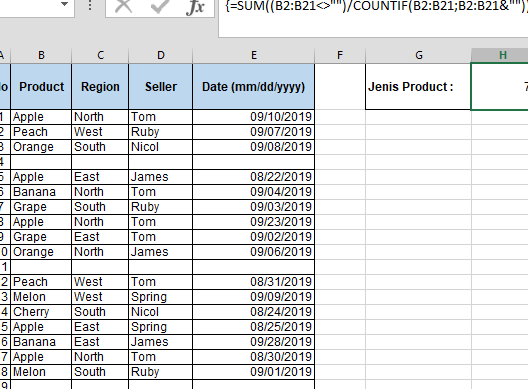
Task: Click Apple cell in 09/10/2019 row
Action: [41, 117]
